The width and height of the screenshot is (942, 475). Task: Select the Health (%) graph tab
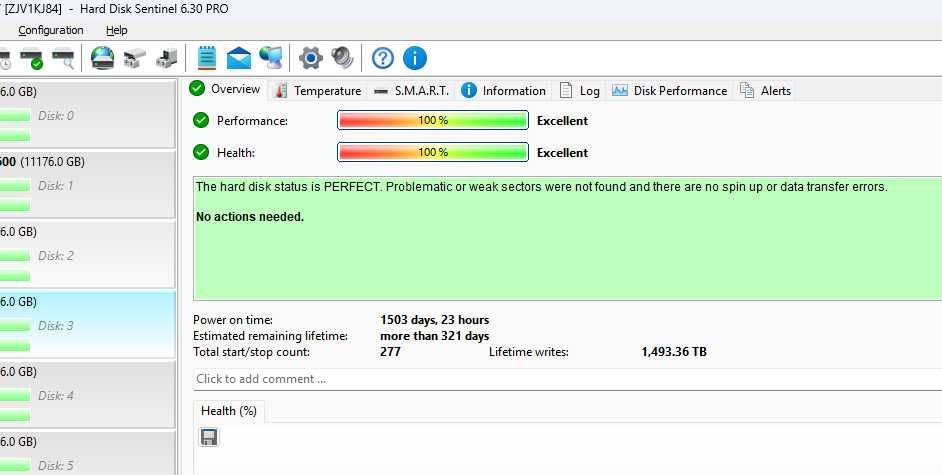coord(229,411)
